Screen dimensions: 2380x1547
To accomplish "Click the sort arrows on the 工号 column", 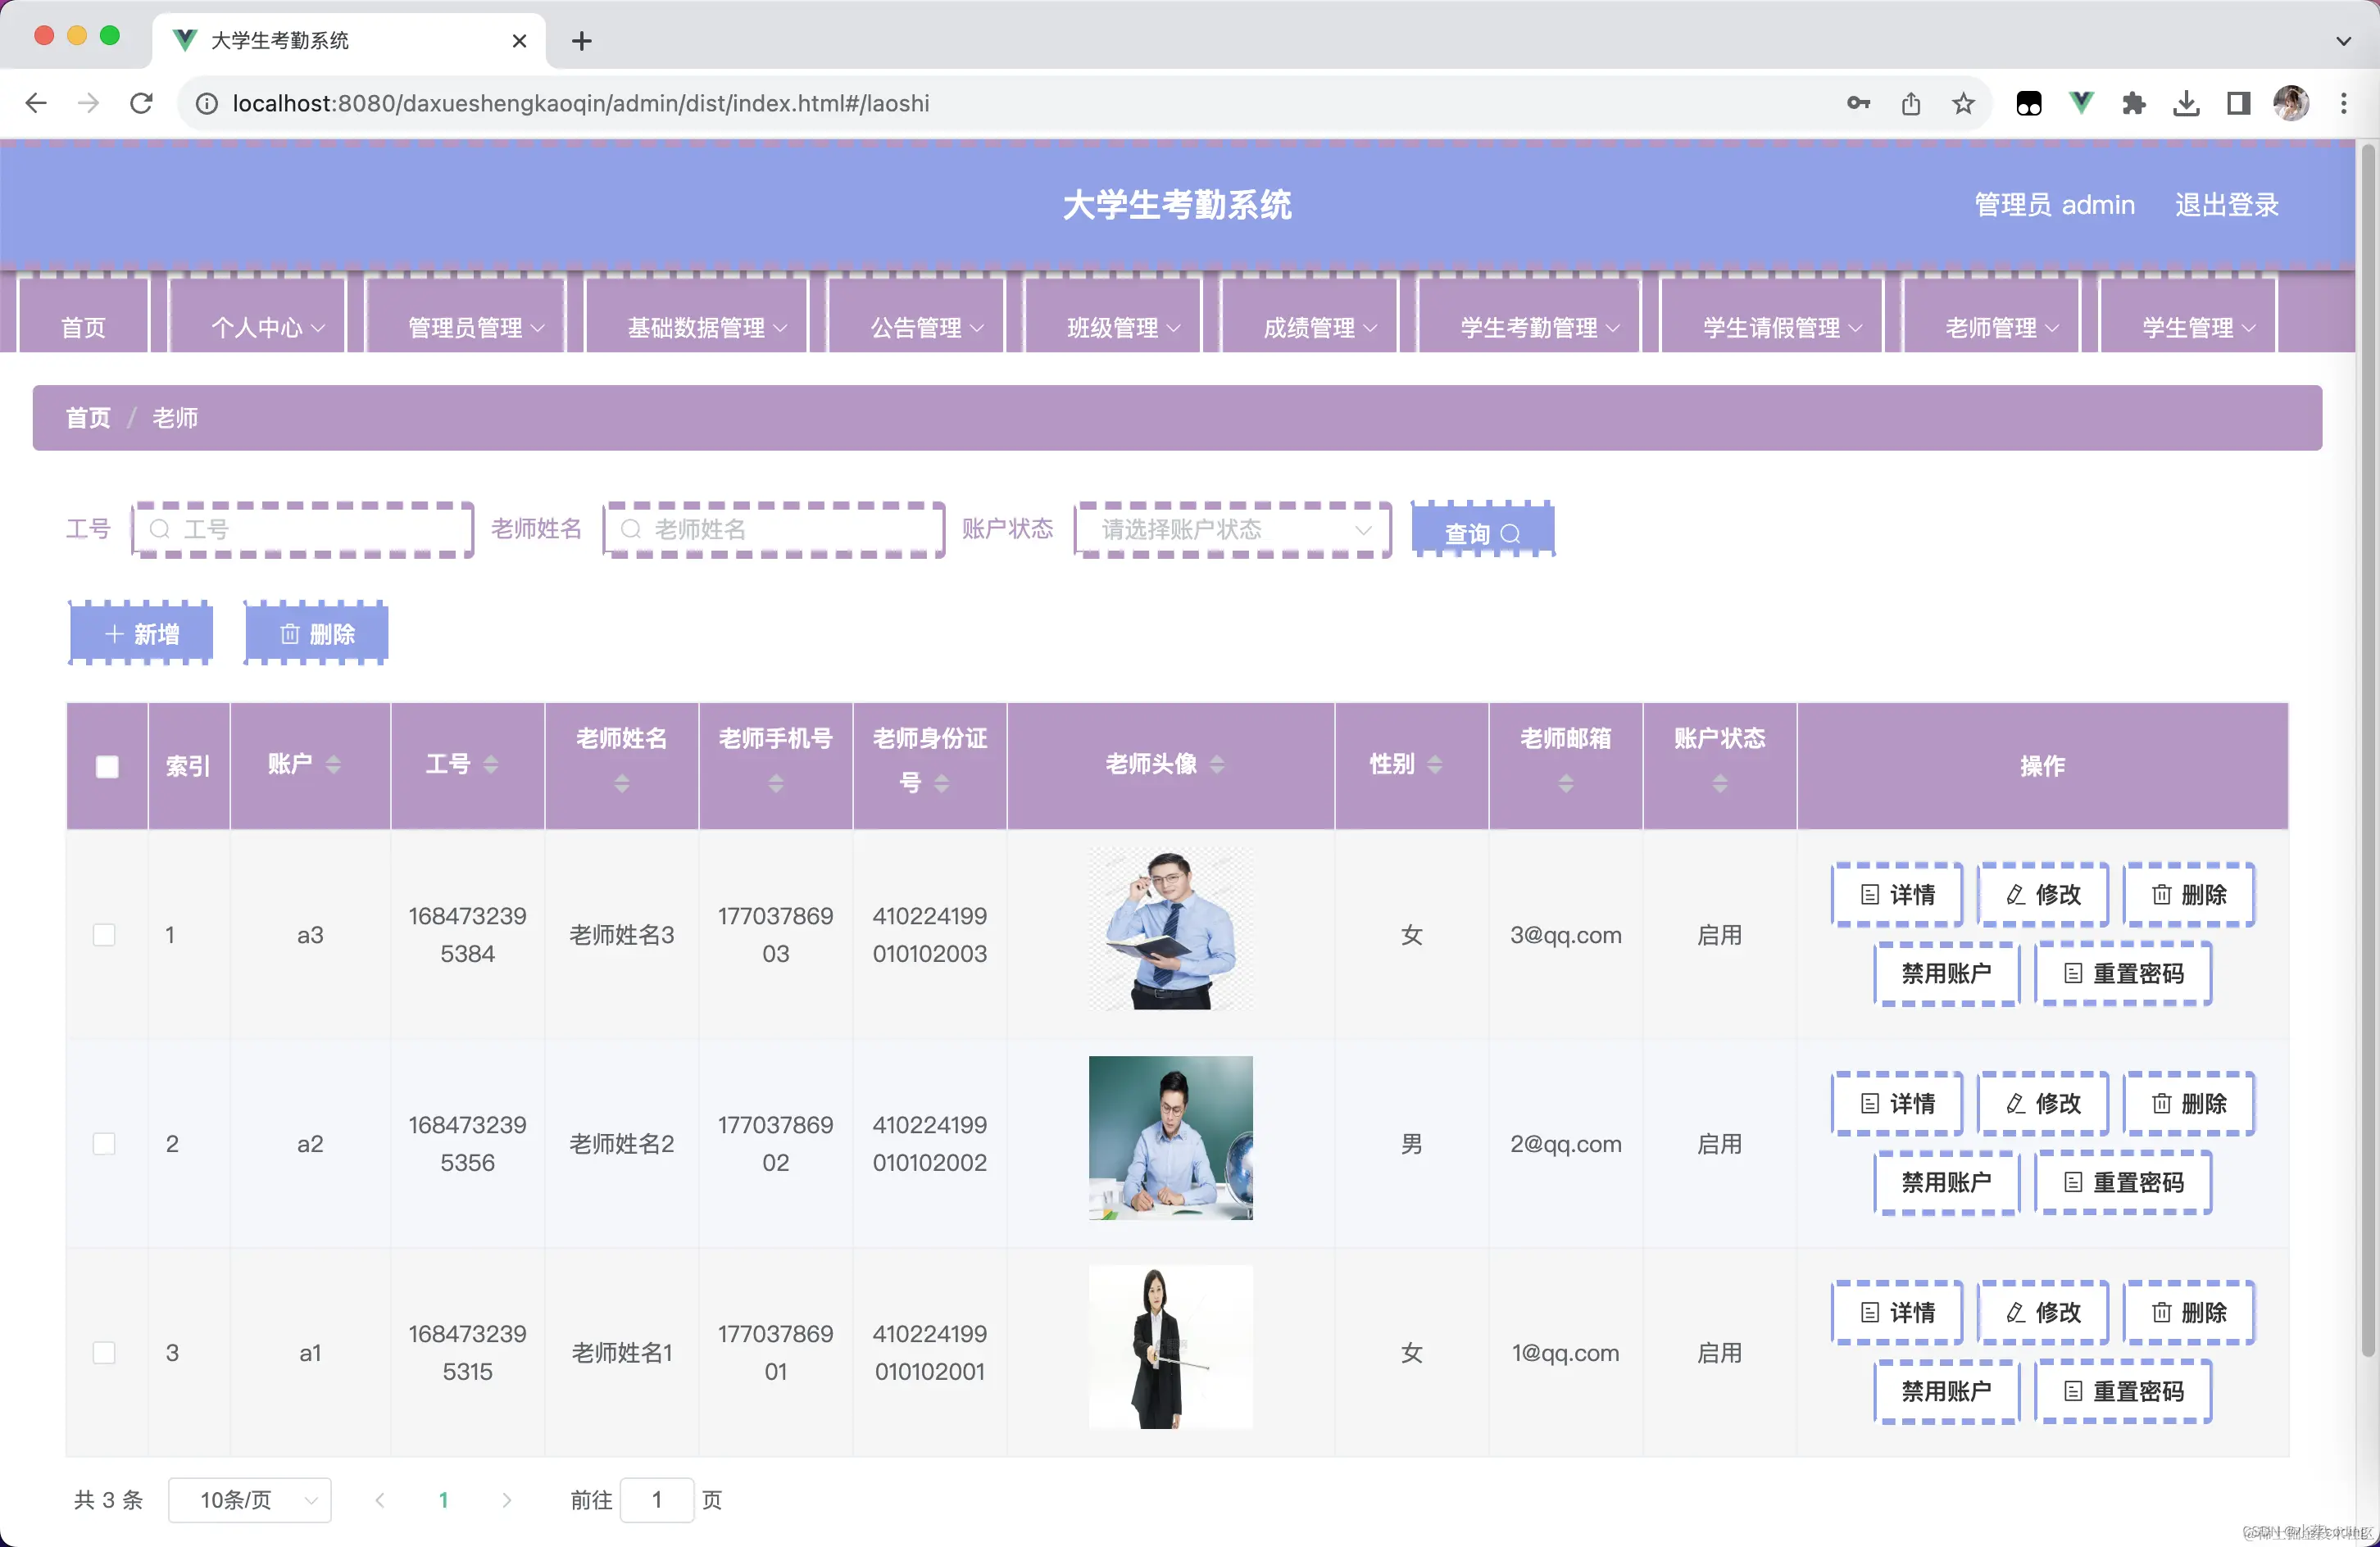I will [491, 765].
